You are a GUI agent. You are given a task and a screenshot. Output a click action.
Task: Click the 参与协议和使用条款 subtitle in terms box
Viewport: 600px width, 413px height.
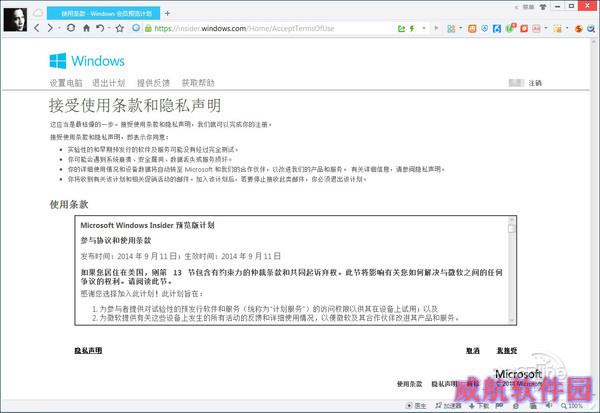coord(116,240)
